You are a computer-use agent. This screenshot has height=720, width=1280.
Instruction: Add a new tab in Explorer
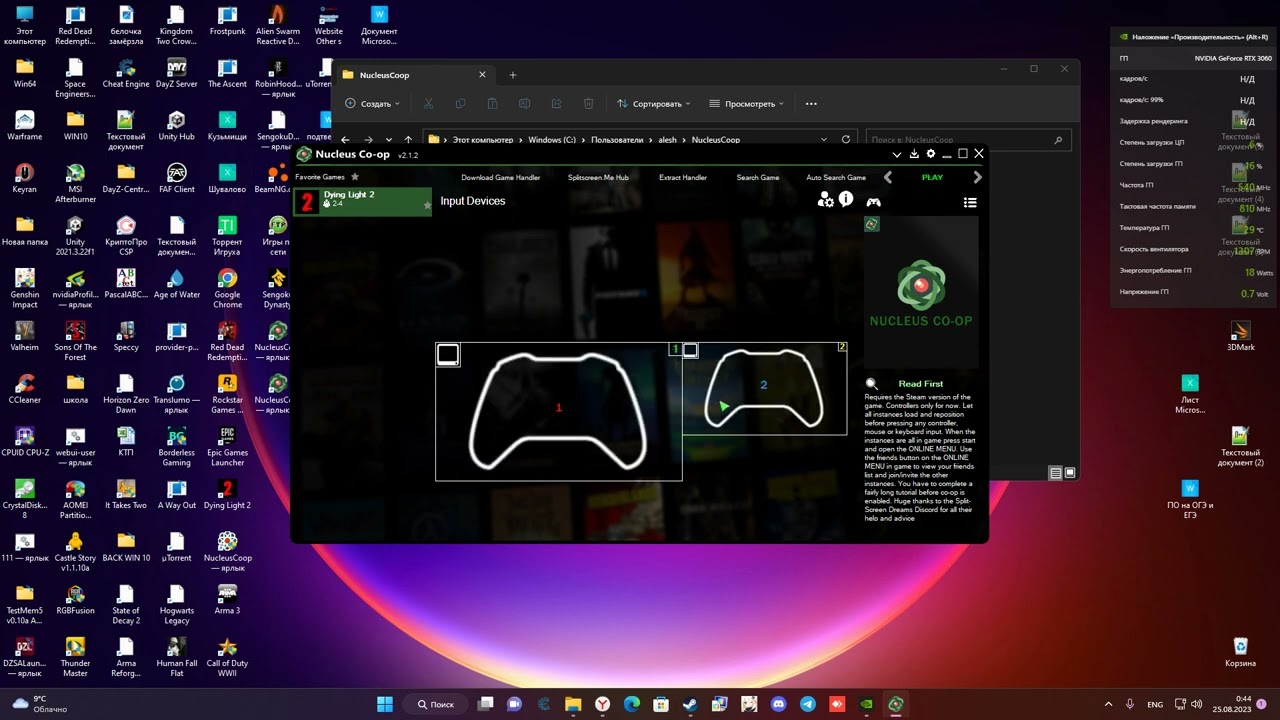(x=513, y=75)
